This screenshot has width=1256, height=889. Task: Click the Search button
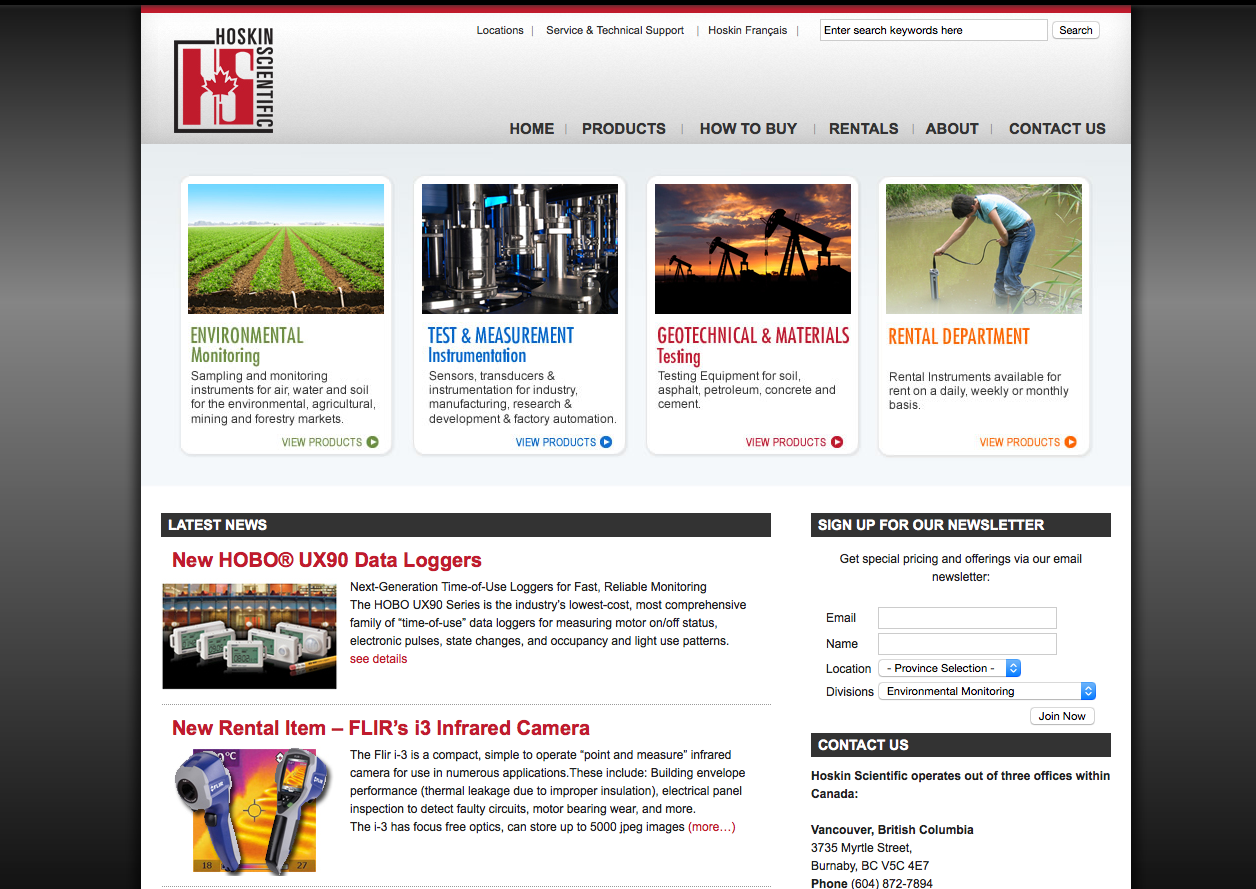pyautogui.click(x=1076, y=30)
